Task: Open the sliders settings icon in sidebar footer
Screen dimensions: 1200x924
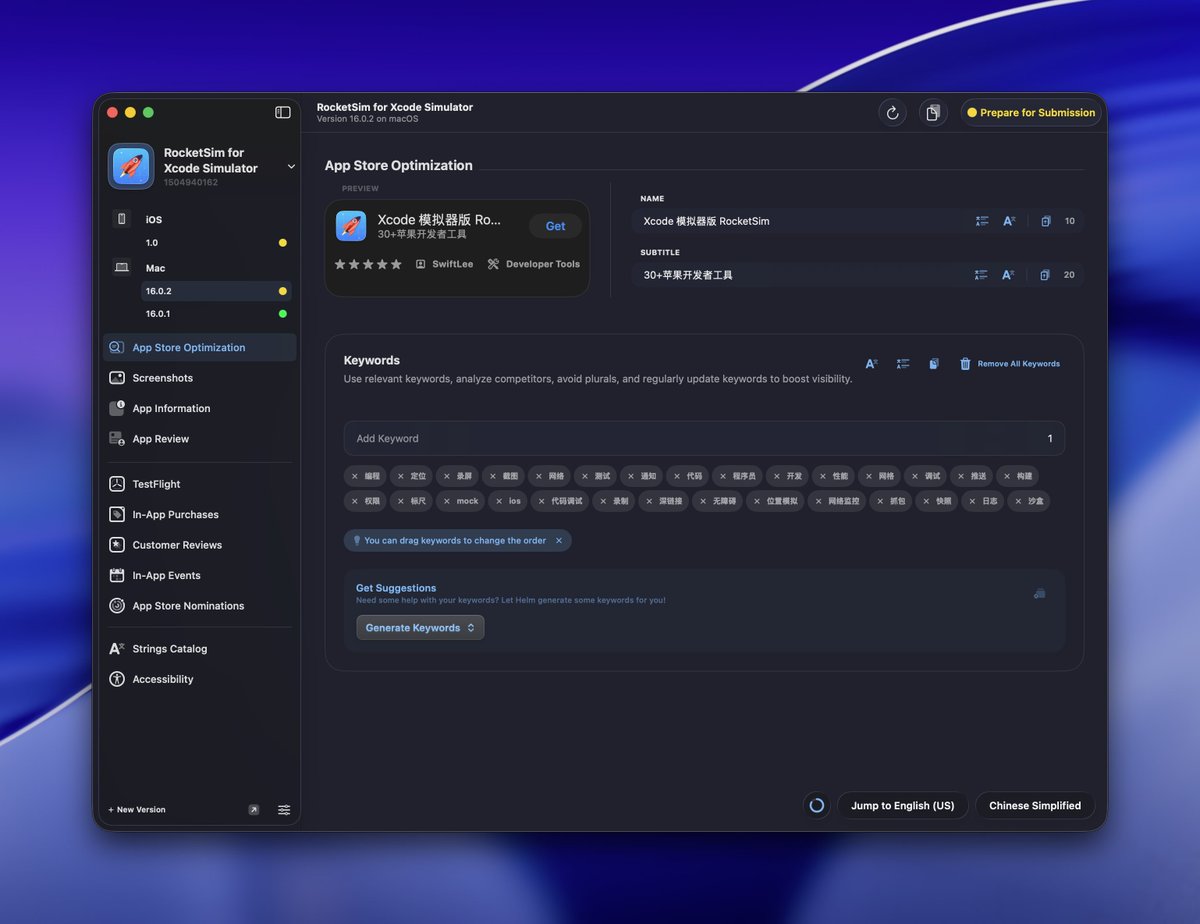Action: [284, 810]
